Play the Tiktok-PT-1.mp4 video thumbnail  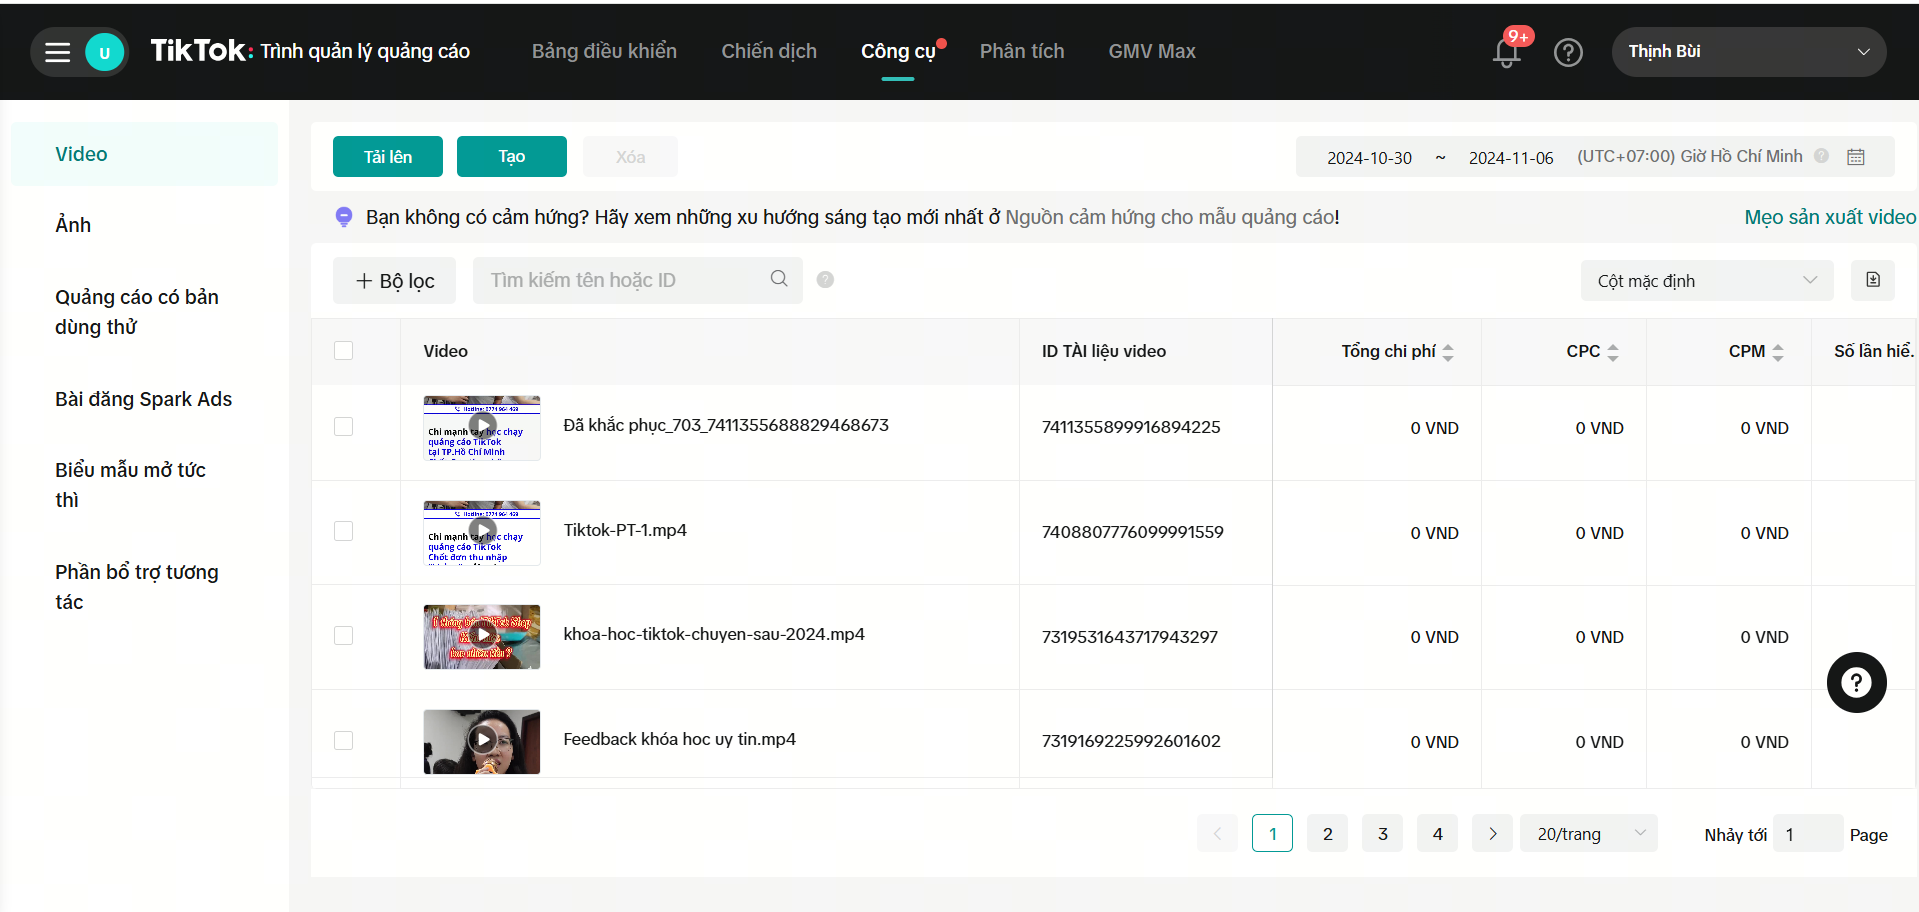point(482,532)
